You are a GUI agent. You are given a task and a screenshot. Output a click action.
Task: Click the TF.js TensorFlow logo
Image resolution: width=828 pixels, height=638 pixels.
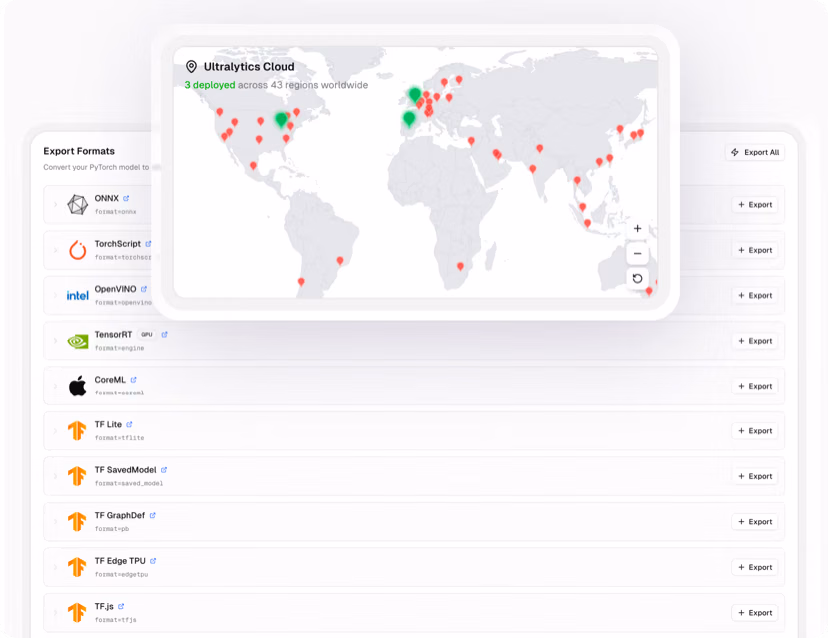(x=77, y=613)
